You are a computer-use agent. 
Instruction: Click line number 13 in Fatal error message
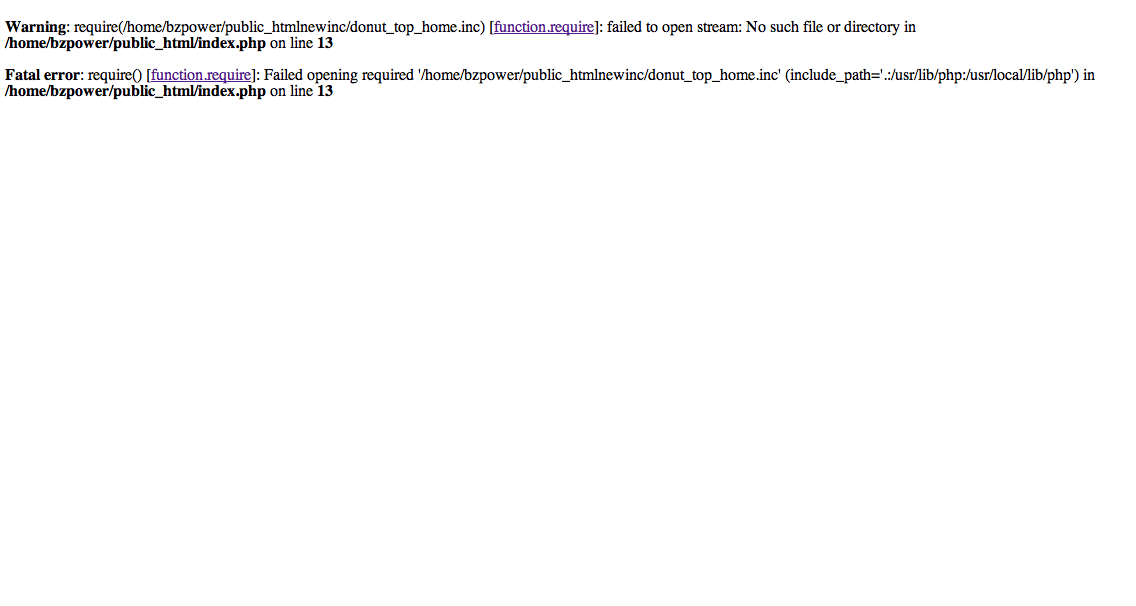tap(325, 91)
